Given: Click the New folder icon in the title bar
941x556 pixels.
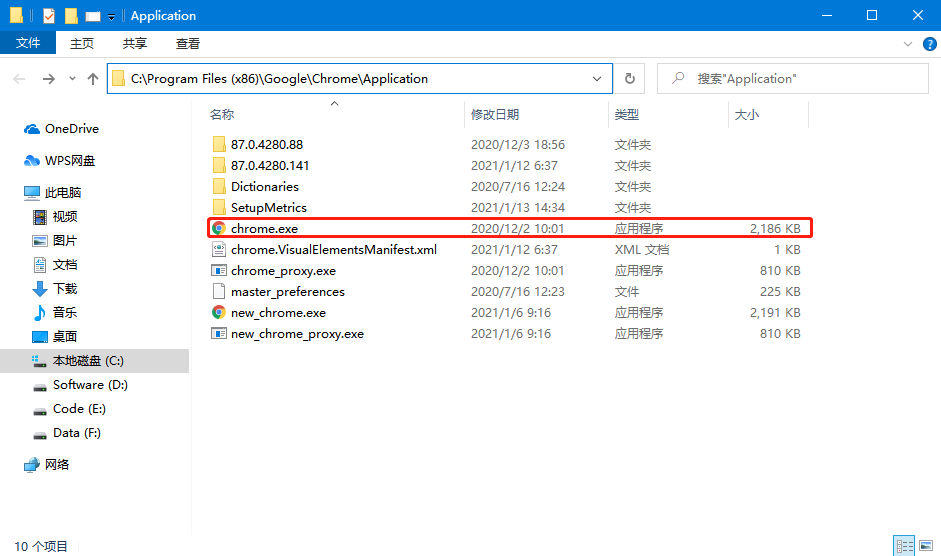Looking at the screenshot, I should tap(71, 16).
